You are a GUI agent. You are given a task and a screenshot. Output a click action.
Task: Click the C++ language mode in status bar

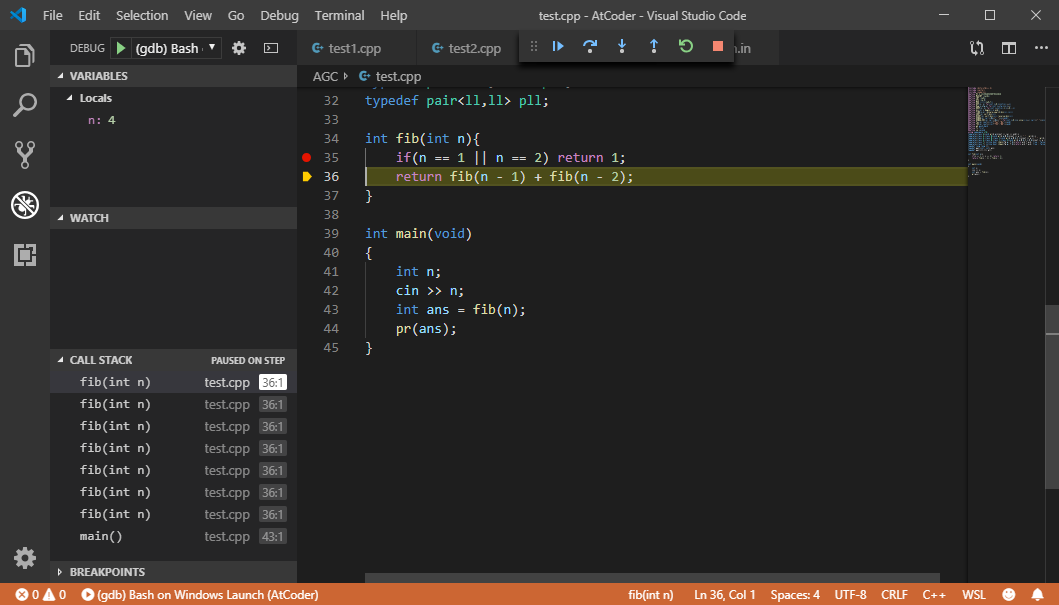934,595
